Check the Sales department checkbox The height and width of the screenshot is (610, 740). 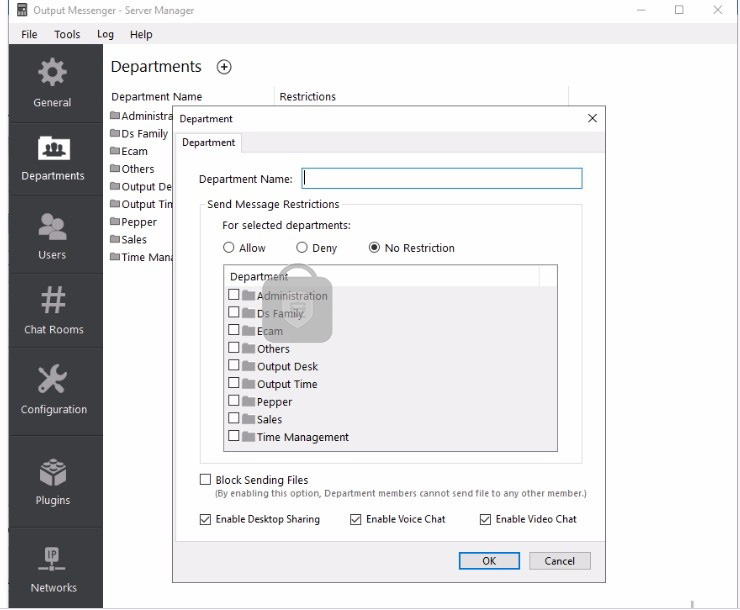point(234,418)
